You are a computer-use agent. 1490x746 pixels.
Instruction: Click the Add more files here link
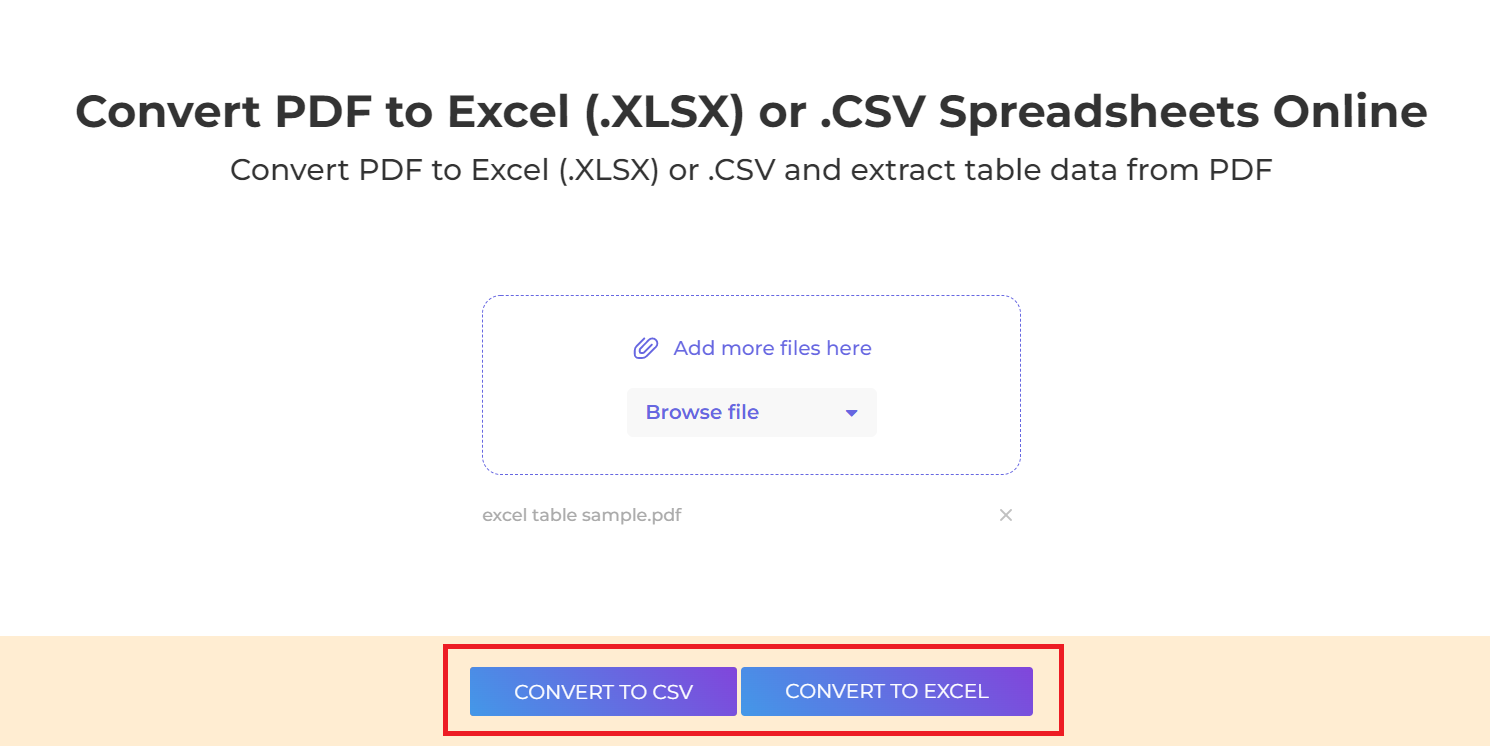[x=772, y=347]
